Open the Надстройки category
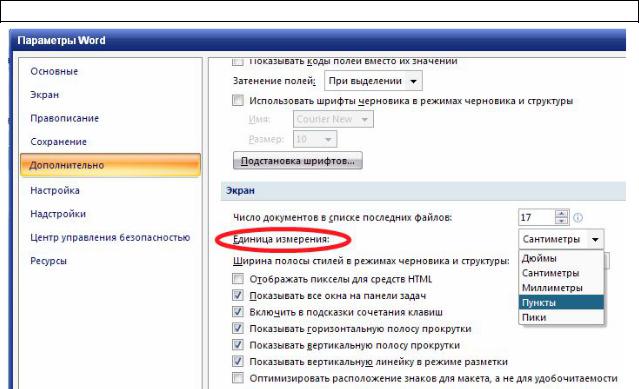 coord(58,214)
